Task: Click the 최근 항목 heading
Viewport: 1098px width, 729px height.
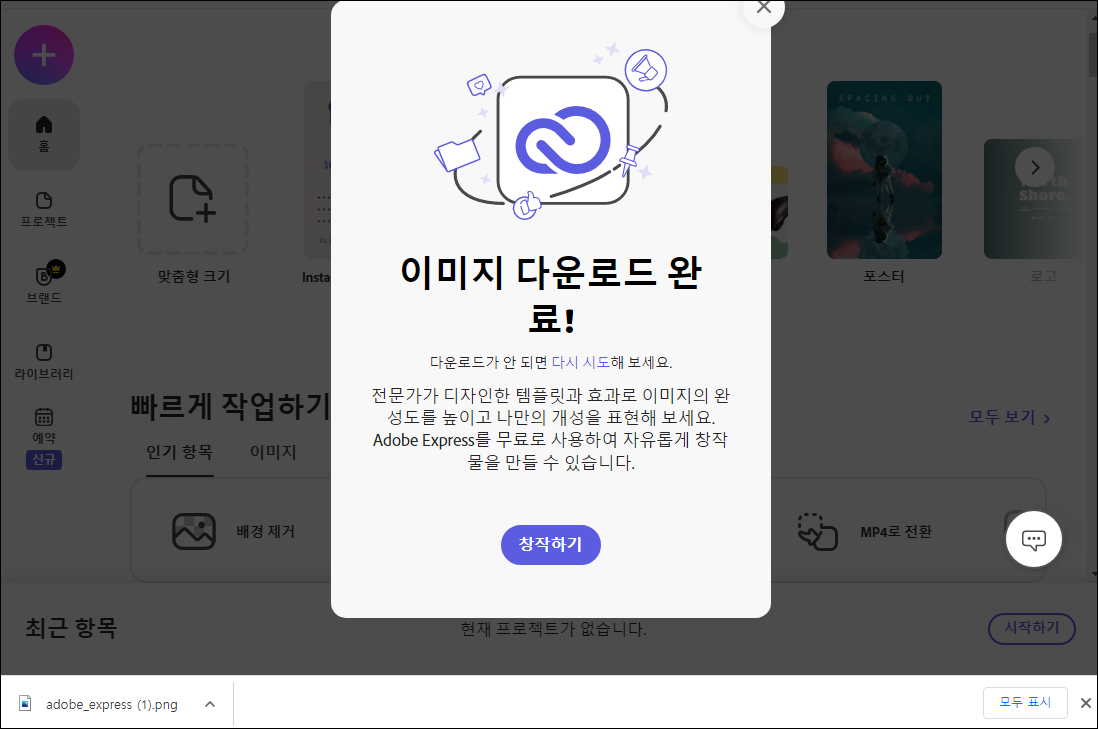Action: tap(71, 627)
